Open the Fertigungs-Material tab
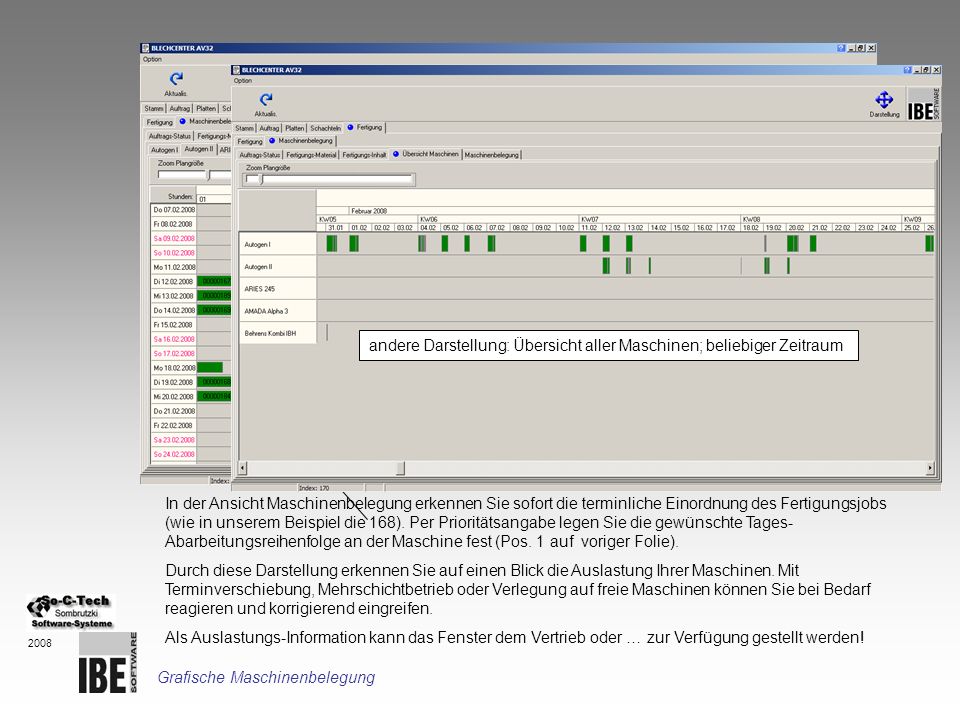This screenshot has height=720, width=960. pos(311,155)
